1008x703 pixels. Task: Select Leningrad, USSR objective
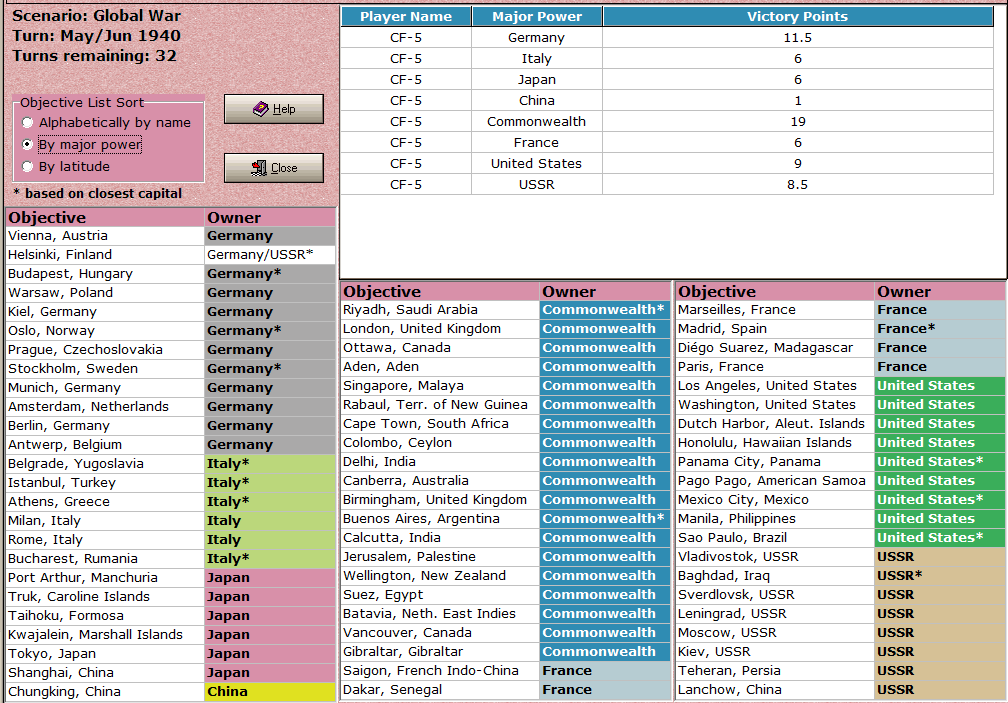[x=775, y=614]
